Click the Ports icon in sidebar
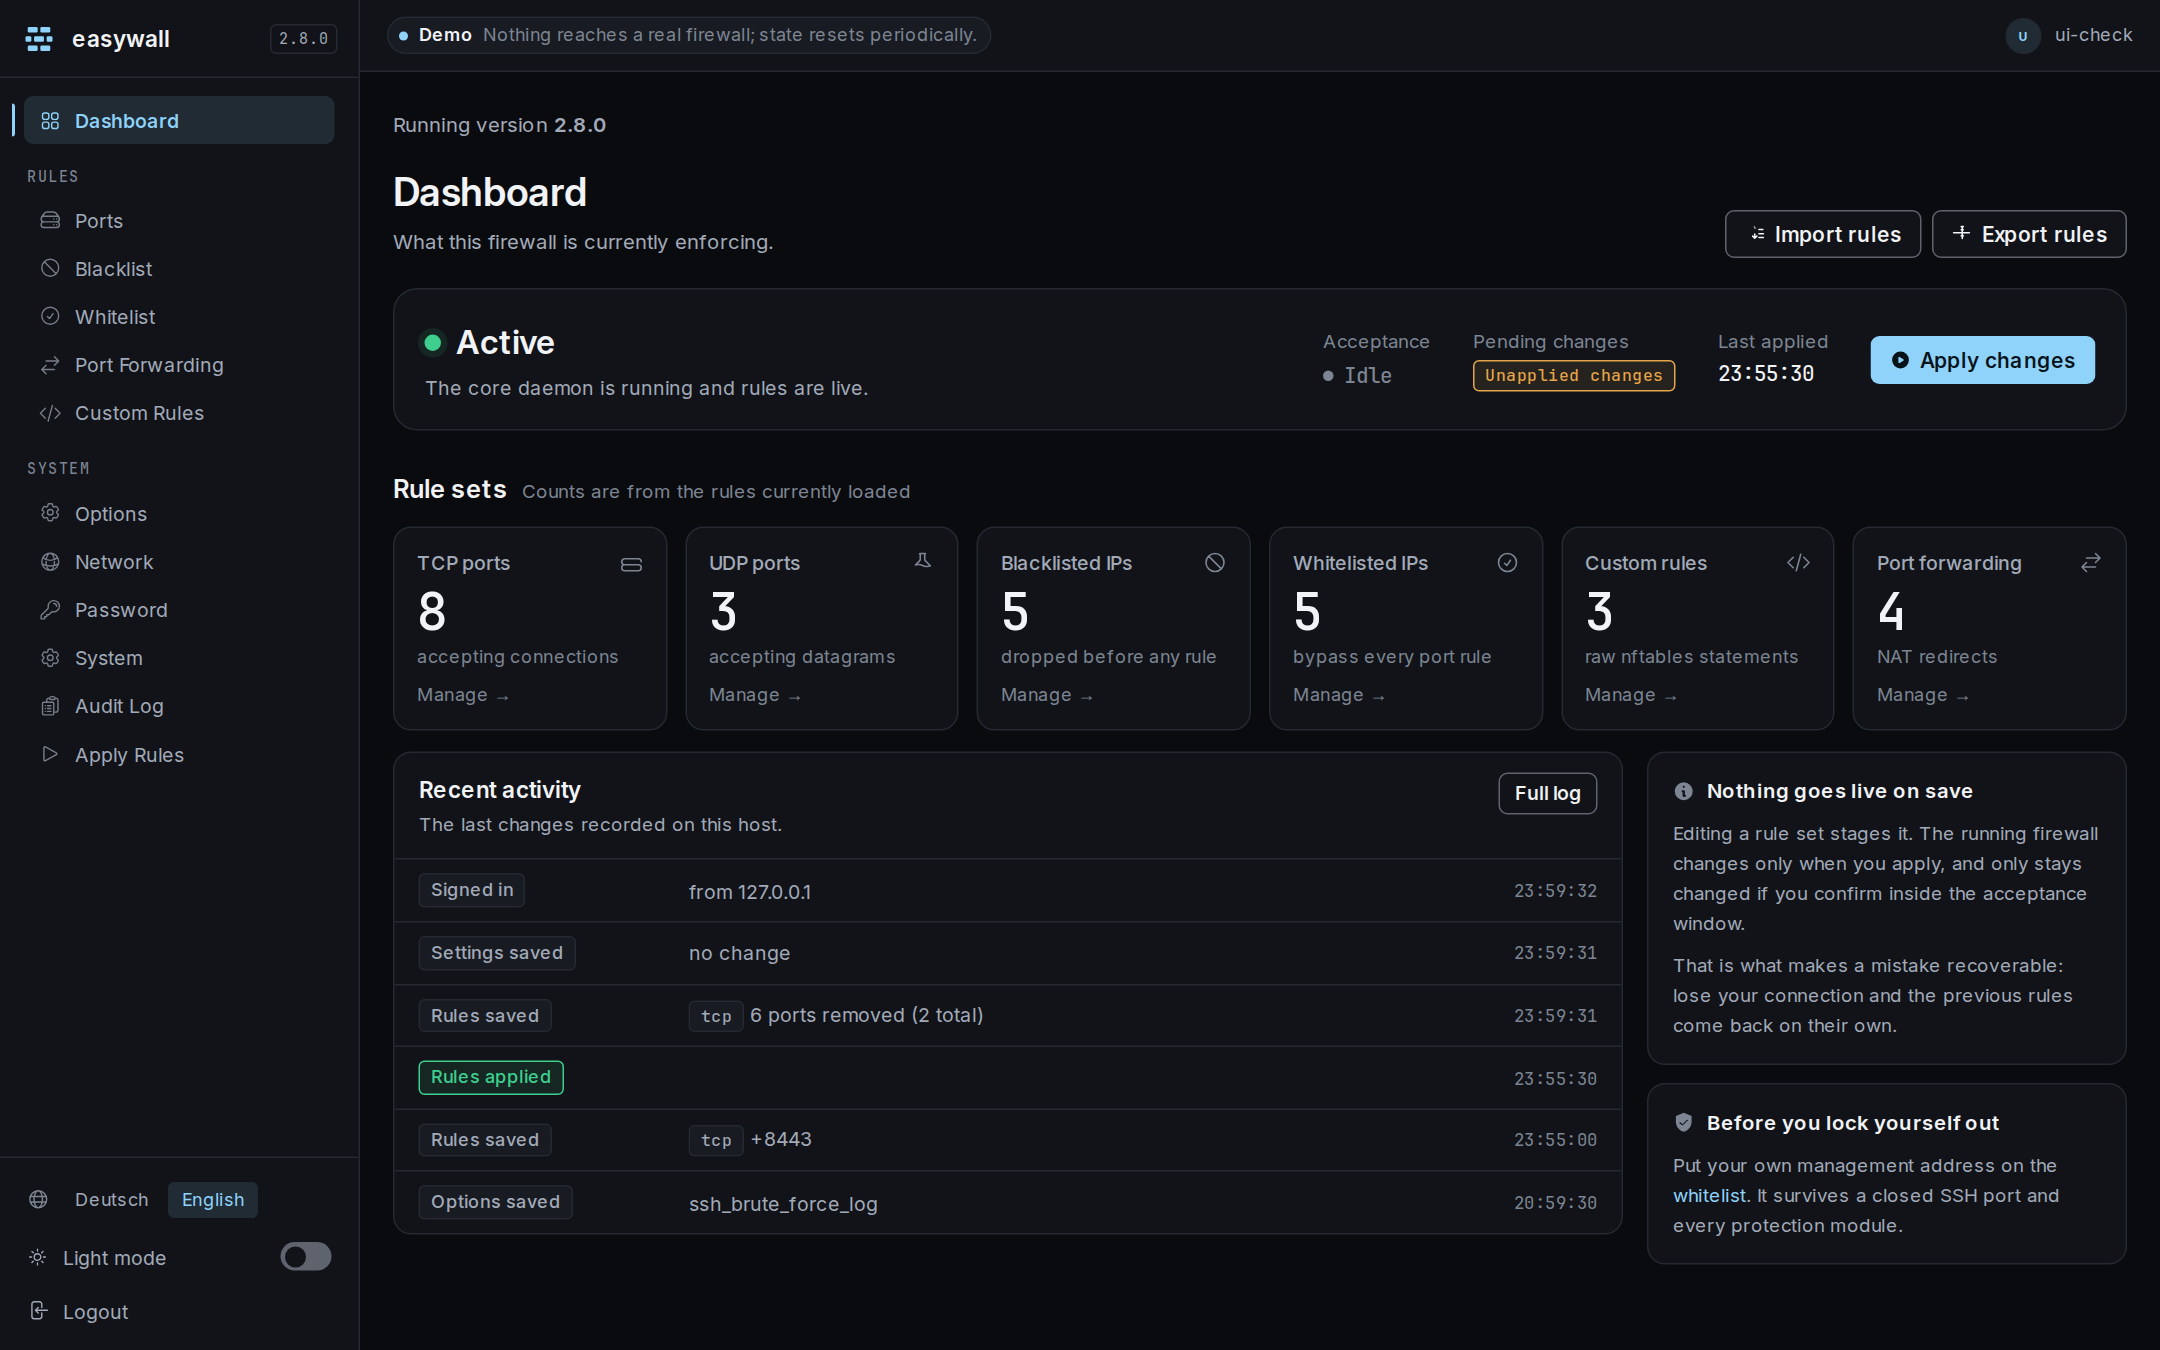2160x1350 pixels. point(50,220)
